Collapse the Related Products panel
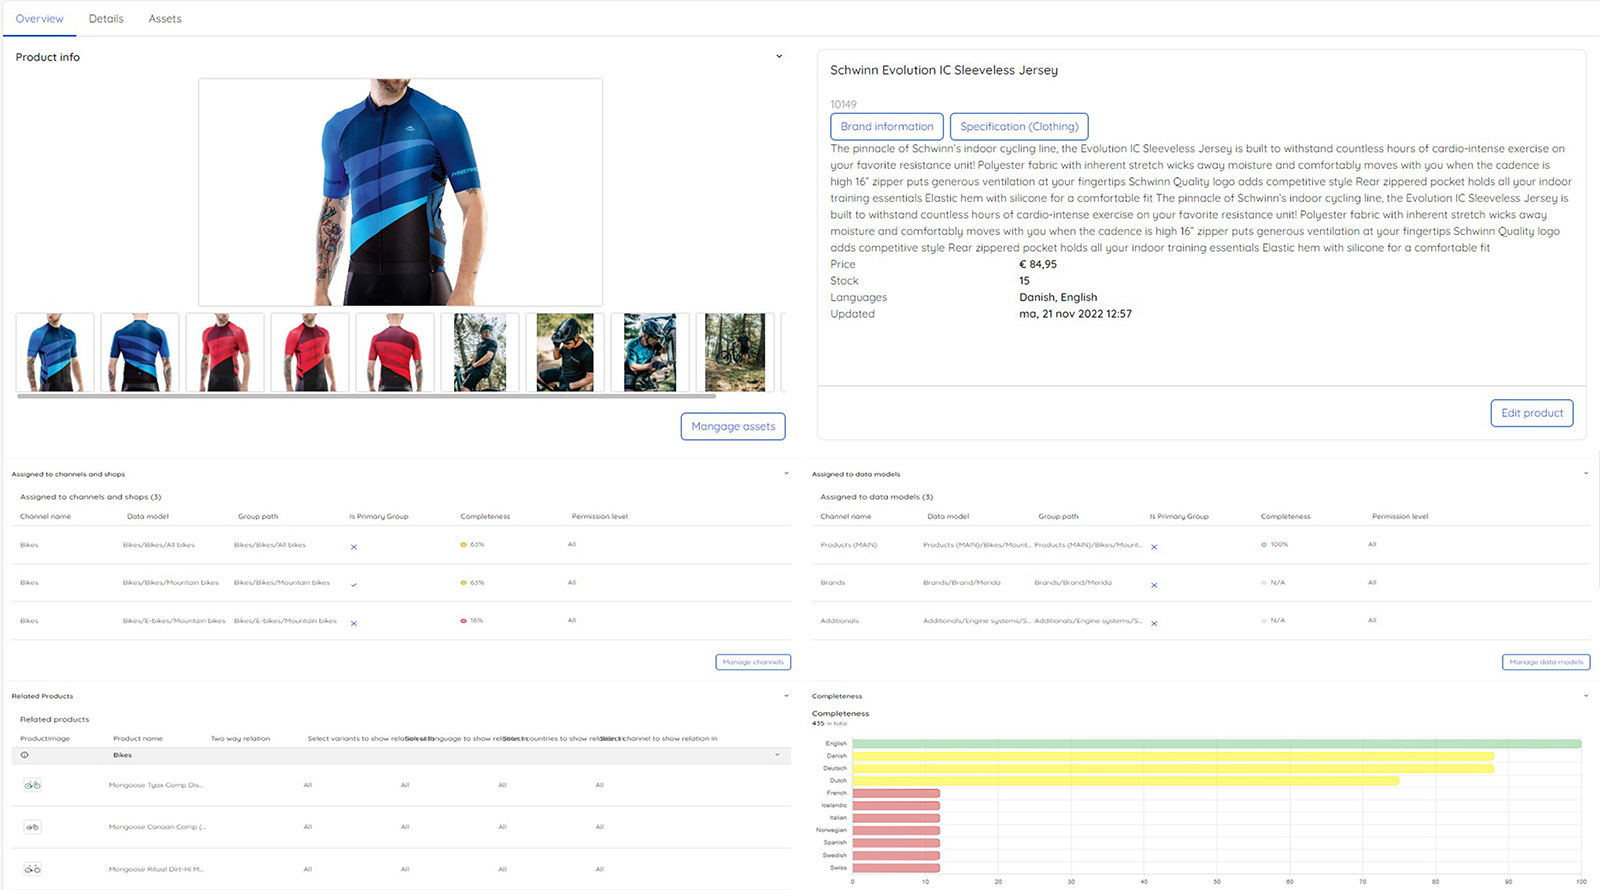This screenshot has width=1600, height=890. [x=786, y=695]
